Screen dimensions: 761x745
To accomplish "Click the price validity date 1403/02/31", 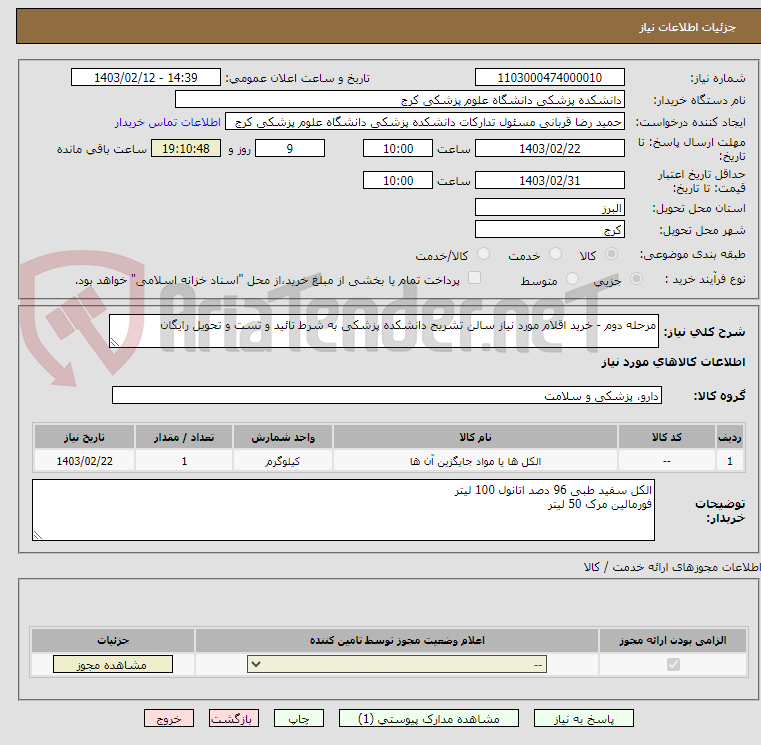I will (549, 181).
